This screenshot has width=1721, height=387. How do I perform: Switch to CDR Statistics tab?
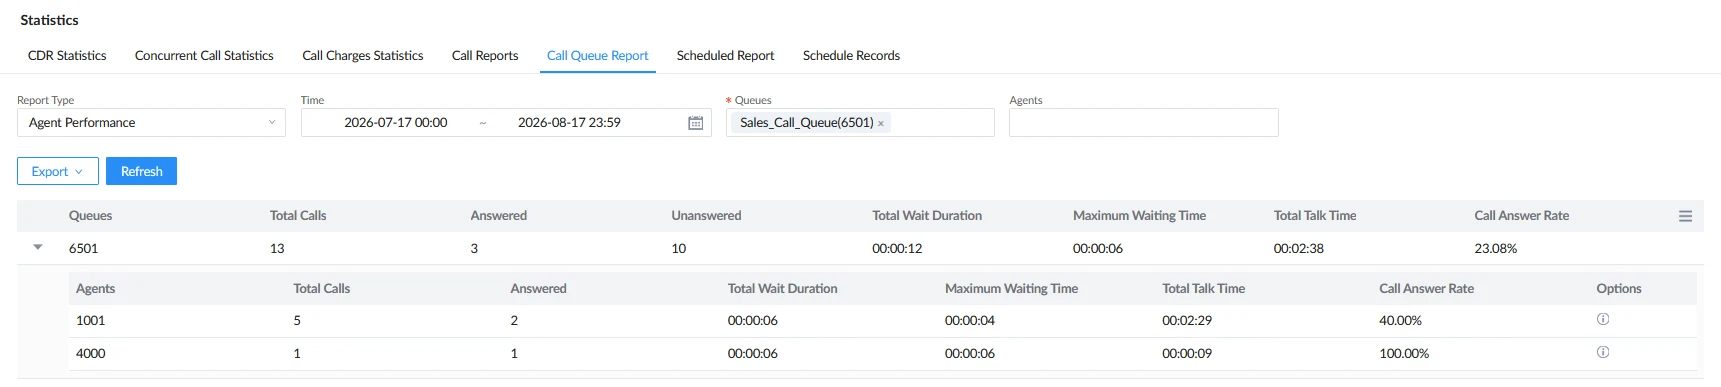67,56
